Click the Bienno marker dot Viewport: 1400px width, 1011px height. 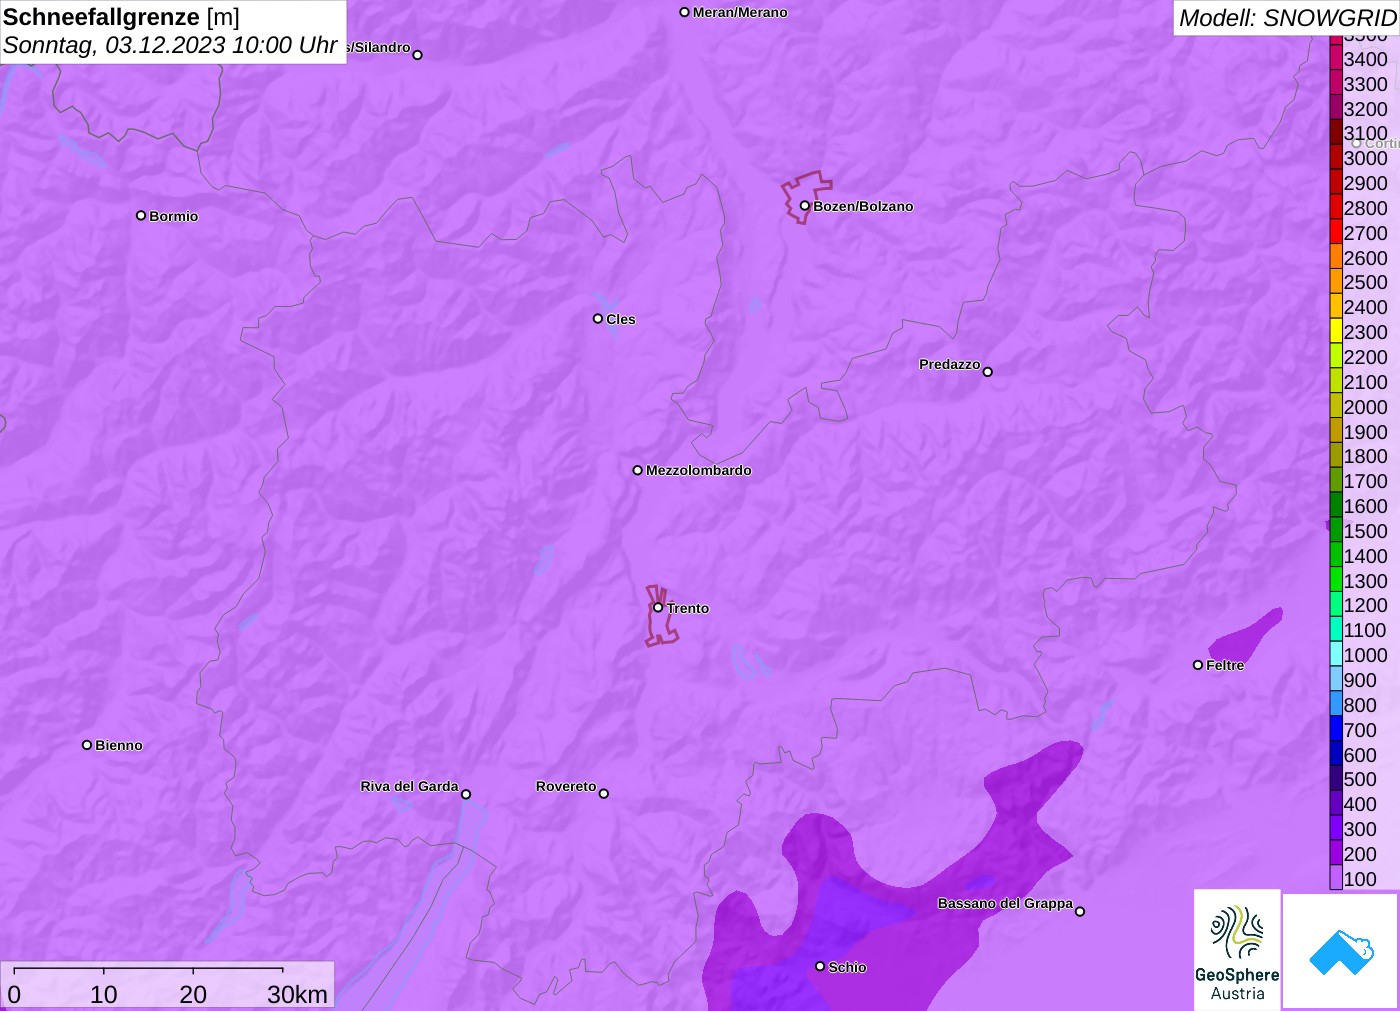point(87,744)
